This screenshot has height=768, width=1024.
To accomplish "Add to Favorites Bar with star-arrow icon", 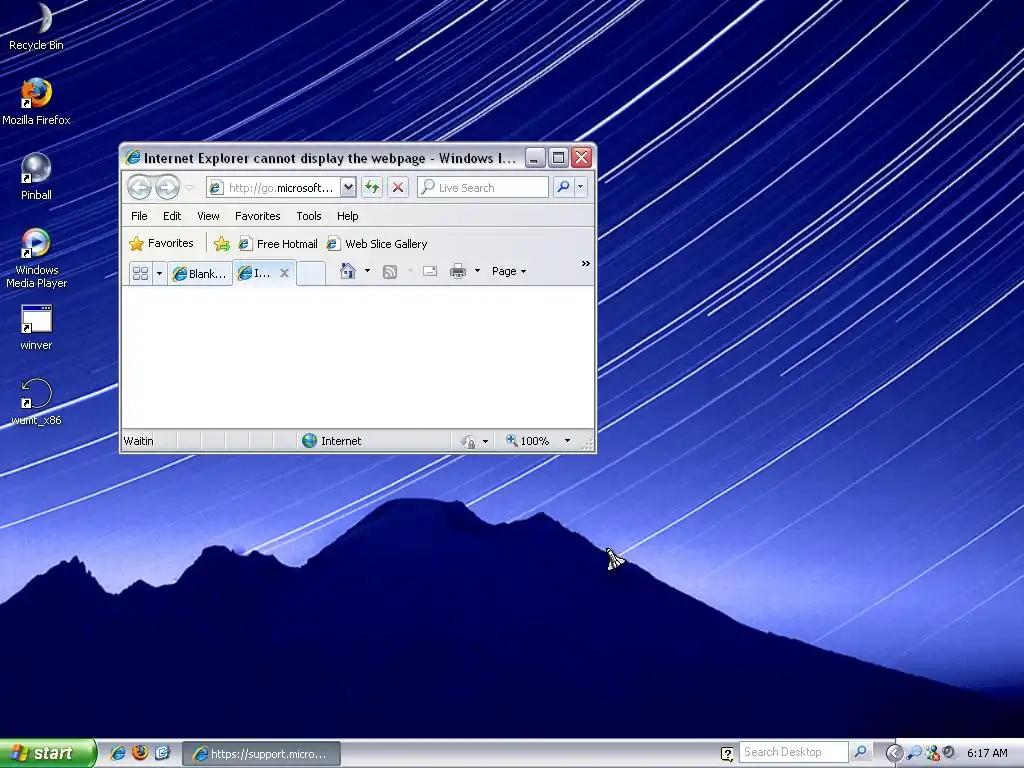I will (221, 244).
